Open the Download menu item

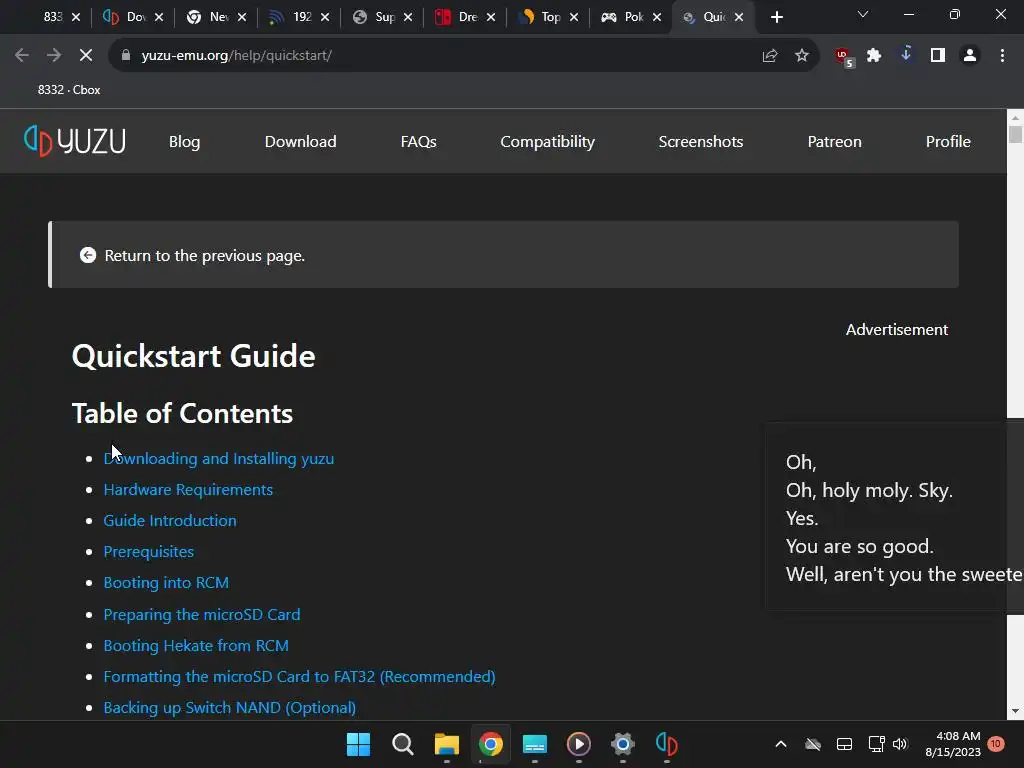pos(300,141)
